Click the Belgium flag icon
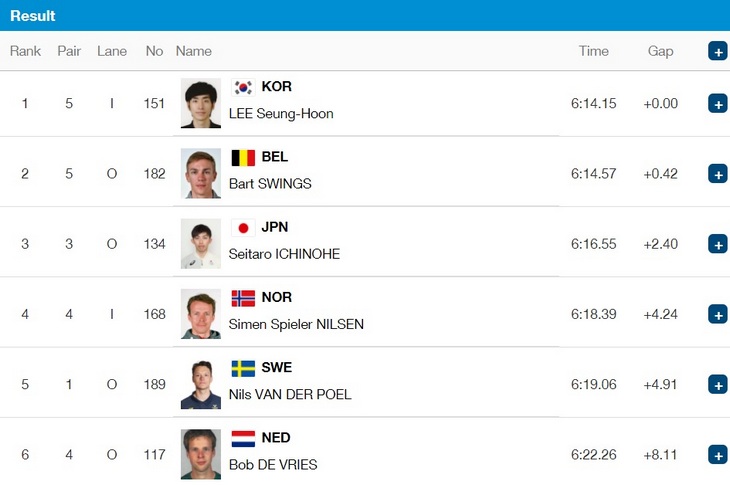Screen dimensions: 730x485 (243, 158)
